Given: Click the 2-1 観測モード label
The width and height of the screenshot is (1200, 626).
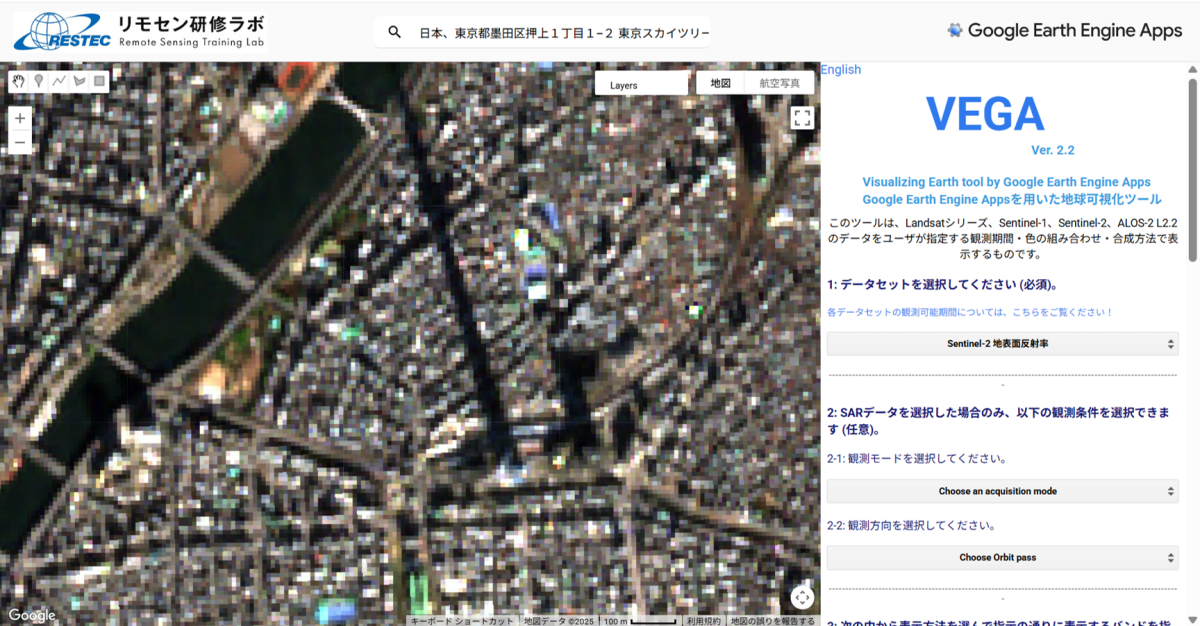Looking at the screenshot, I should coord(916,459).
